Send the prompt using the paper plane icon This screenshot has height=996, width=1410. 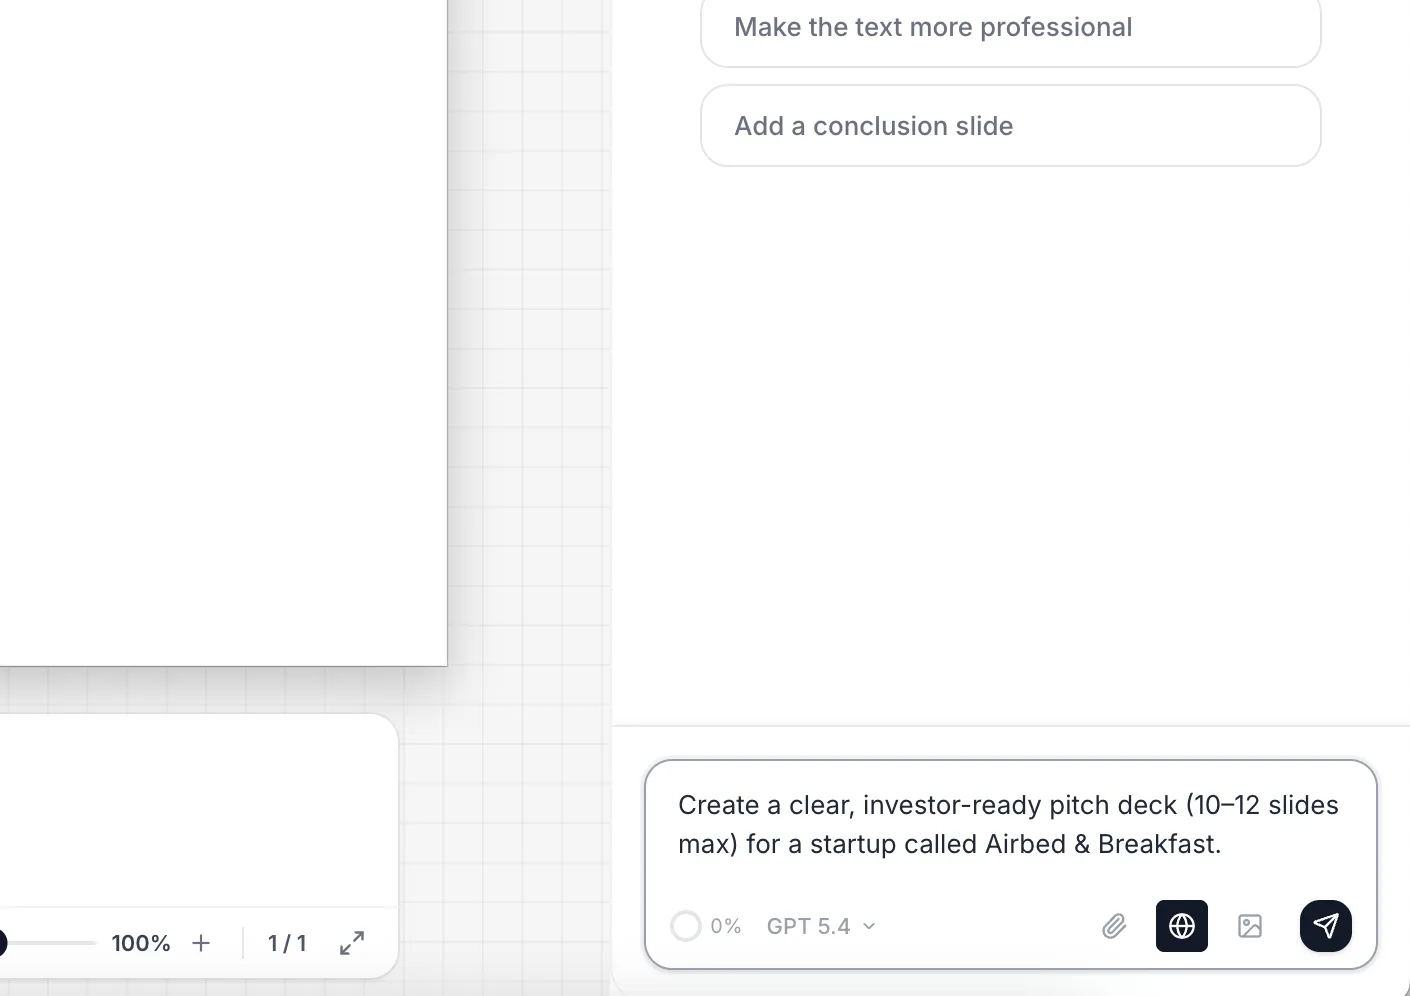pos(1326,926)
